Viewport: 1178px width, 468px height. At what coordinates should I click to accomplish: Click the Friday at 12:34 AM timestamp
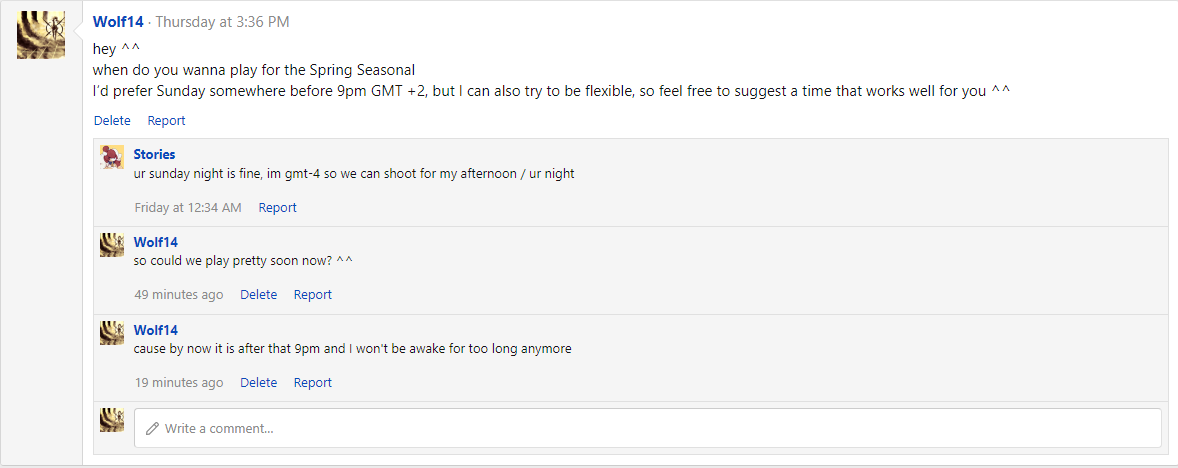188,208
